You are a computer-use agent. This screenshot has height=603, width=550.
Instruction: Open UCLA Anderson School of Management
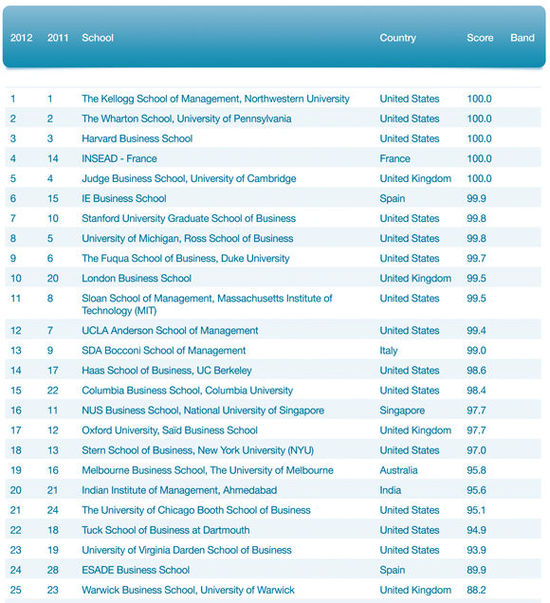[x=170, y=331]
